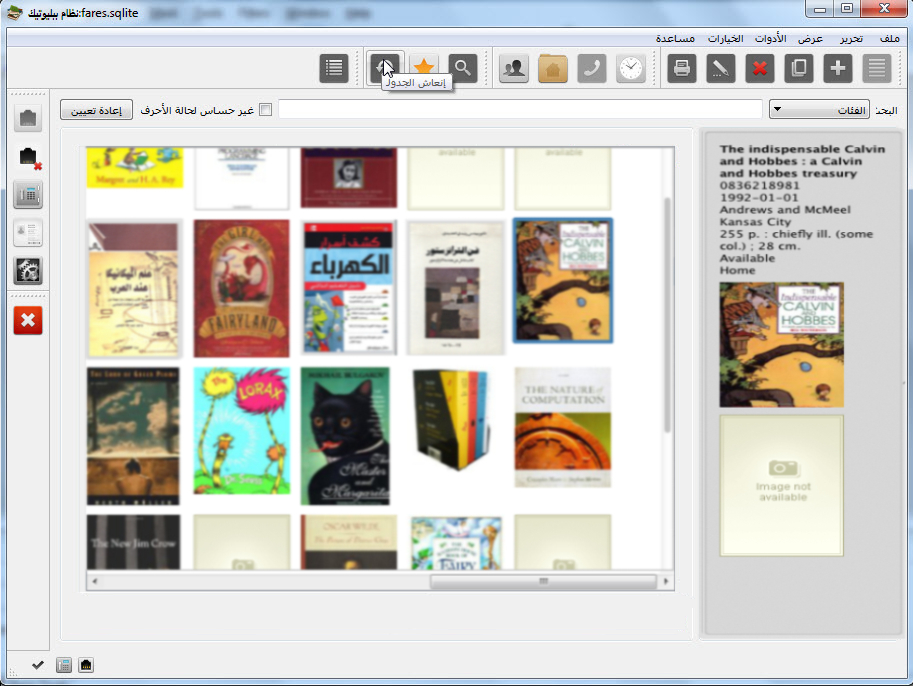Image resolution: width=913 pixels, height=686 pixels.
Task: Select the dark sky and figure book cover
Action: pos(133,436)
